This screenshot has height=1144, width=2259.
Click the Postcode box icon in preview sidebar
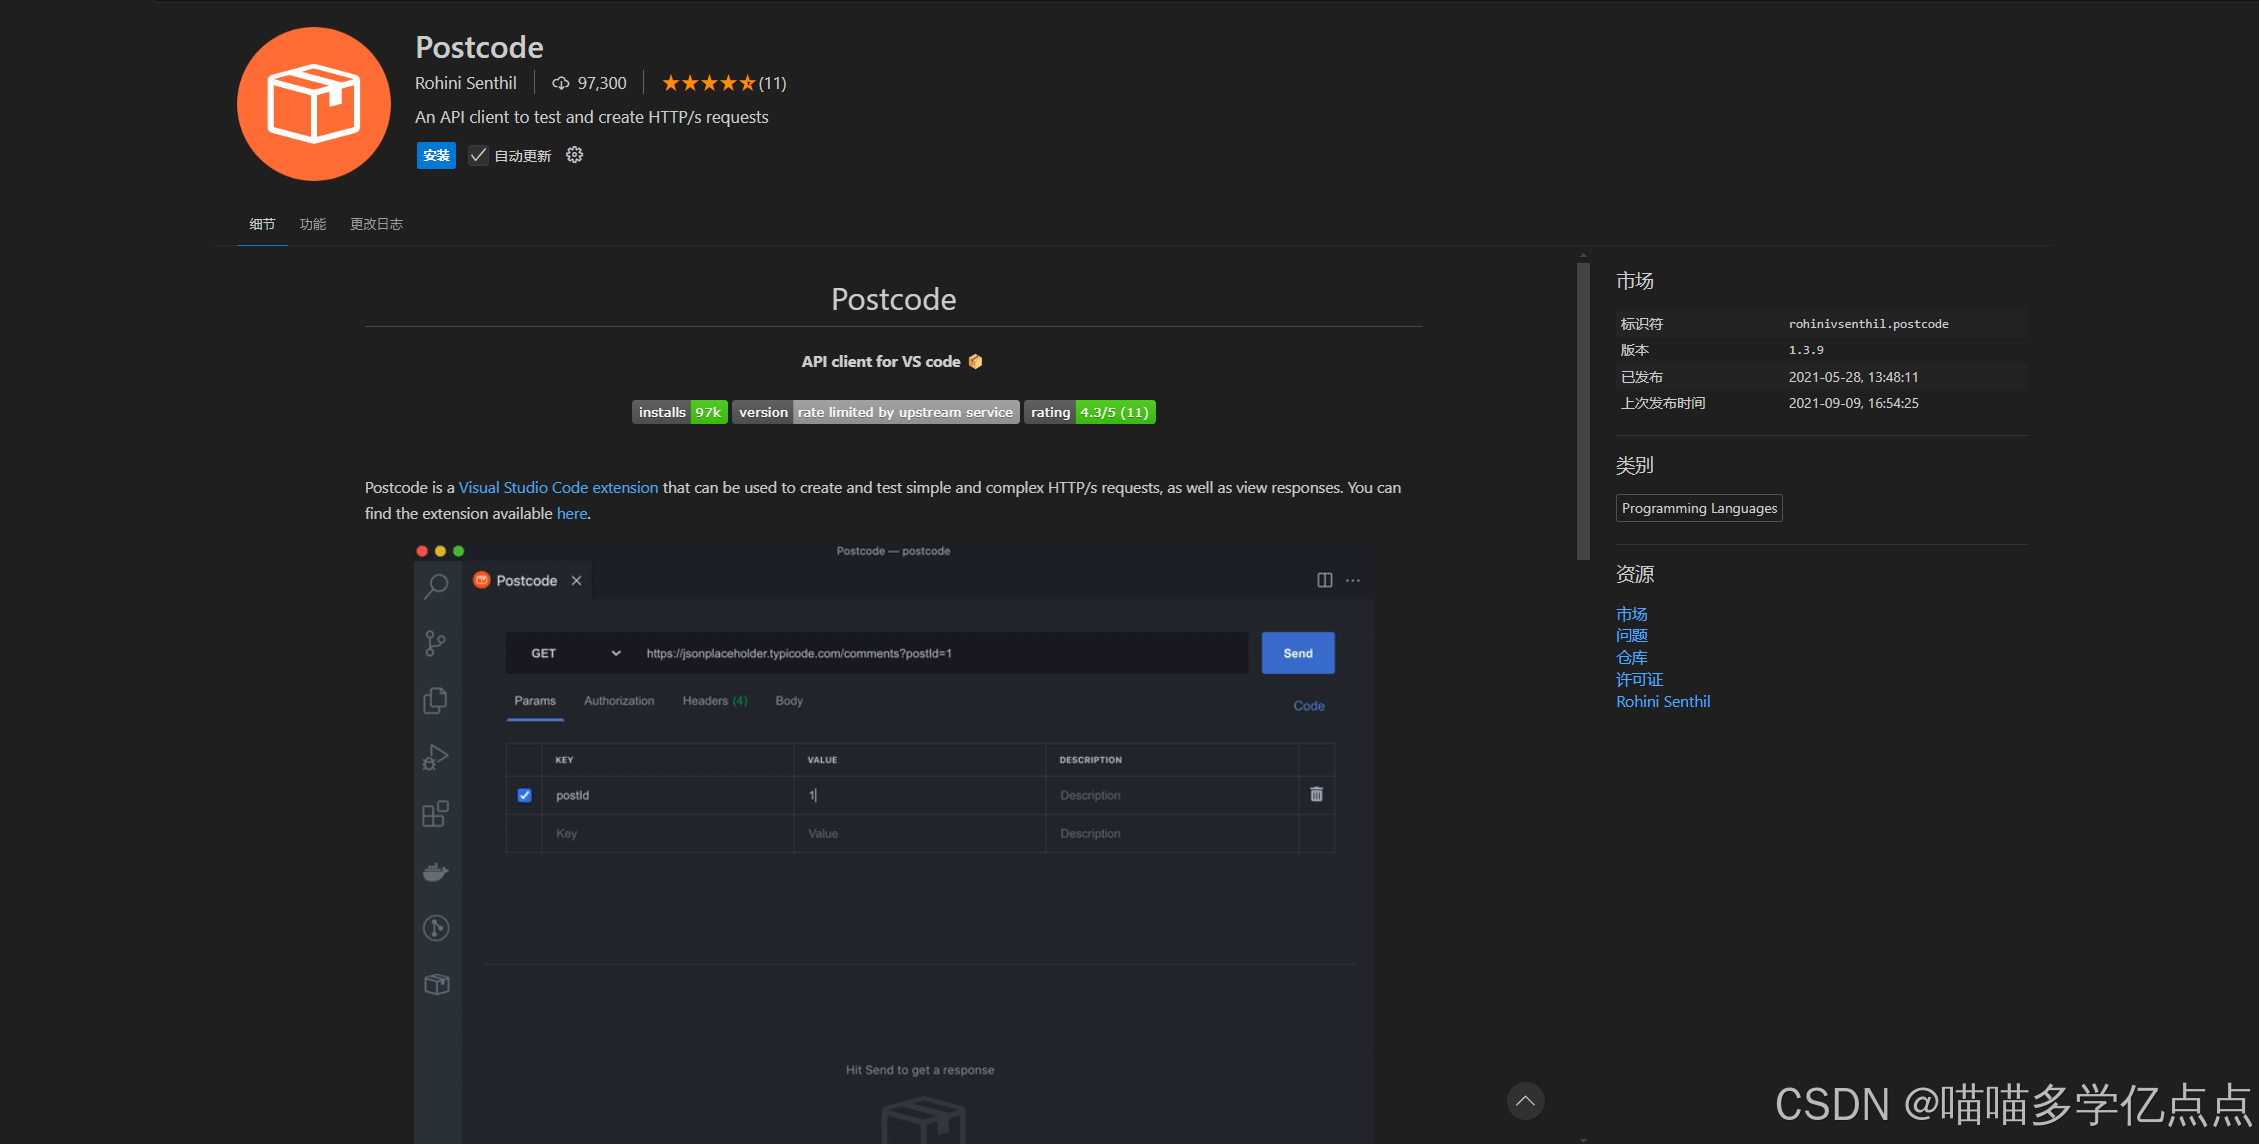click(x=437, y=985)
